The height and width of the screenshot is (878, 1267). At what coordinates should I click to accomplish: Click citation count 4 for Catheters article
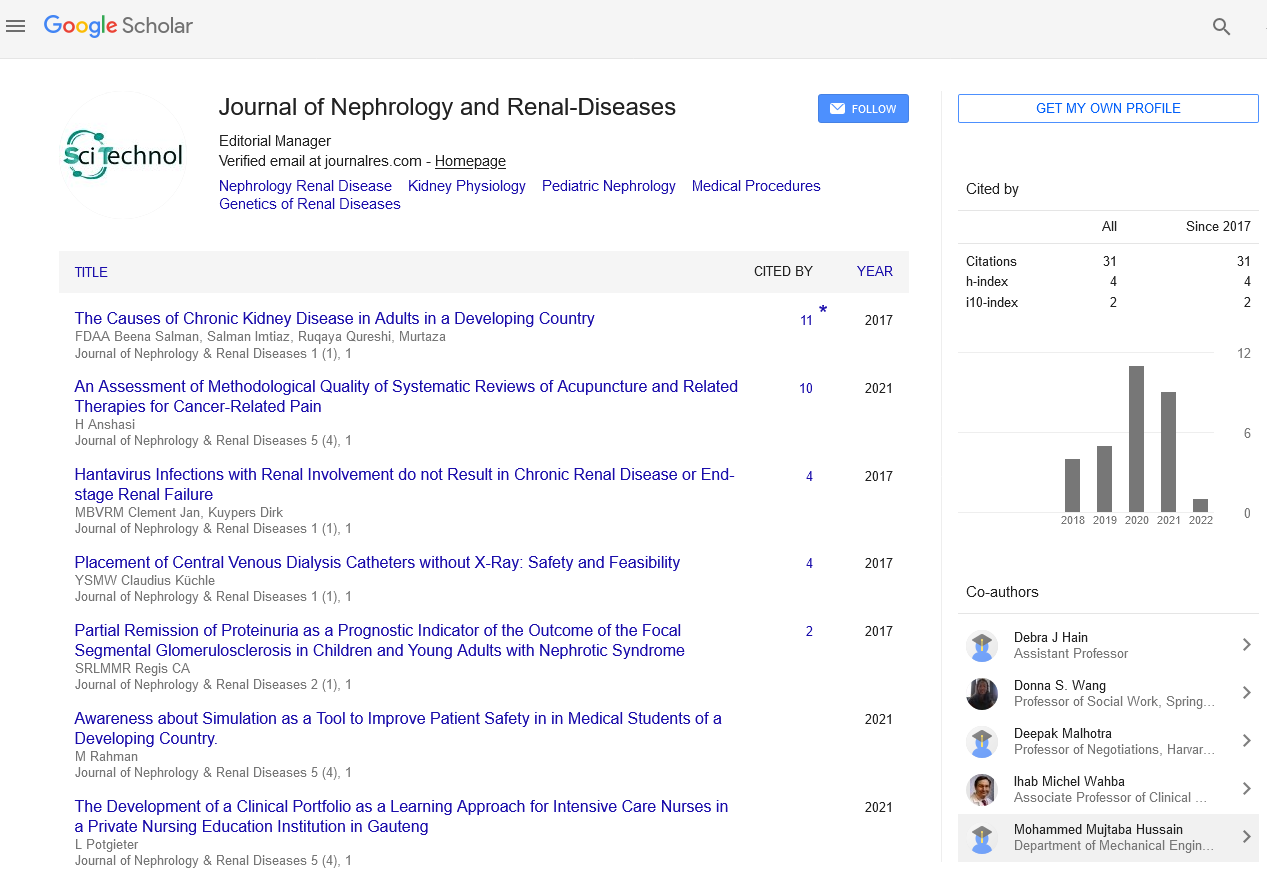pos(809,563)
